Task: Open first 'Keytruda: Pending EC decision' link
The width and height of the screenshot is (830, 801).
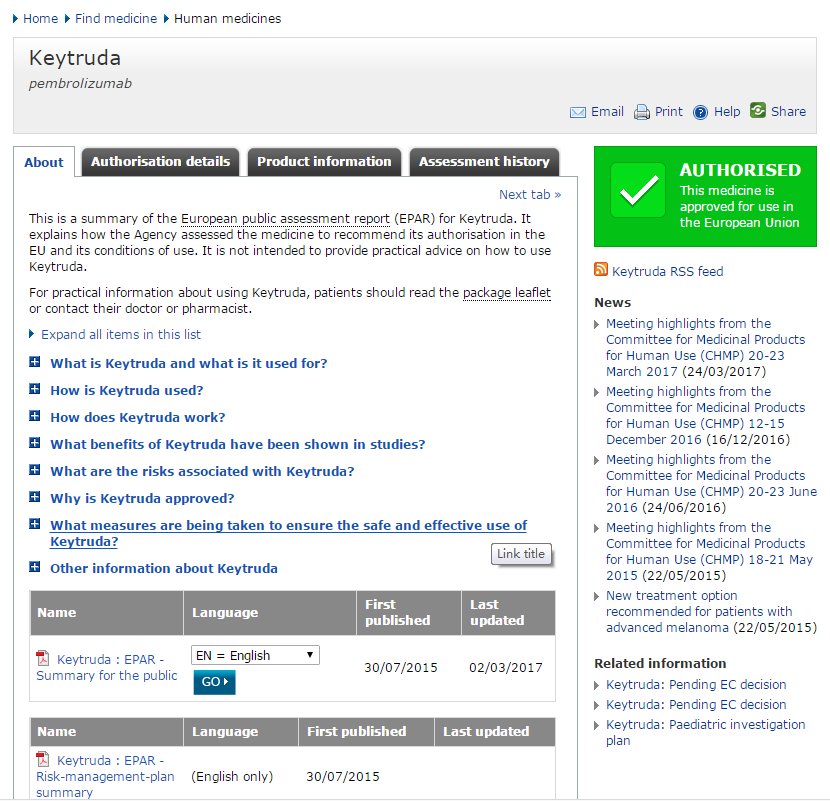Action: (x=696, y=685)
